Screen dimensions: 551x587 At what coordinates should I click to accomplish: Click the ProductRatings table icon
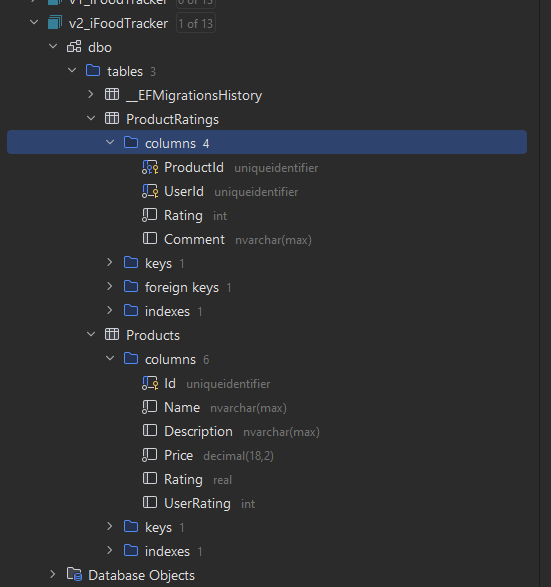point(112,119)
